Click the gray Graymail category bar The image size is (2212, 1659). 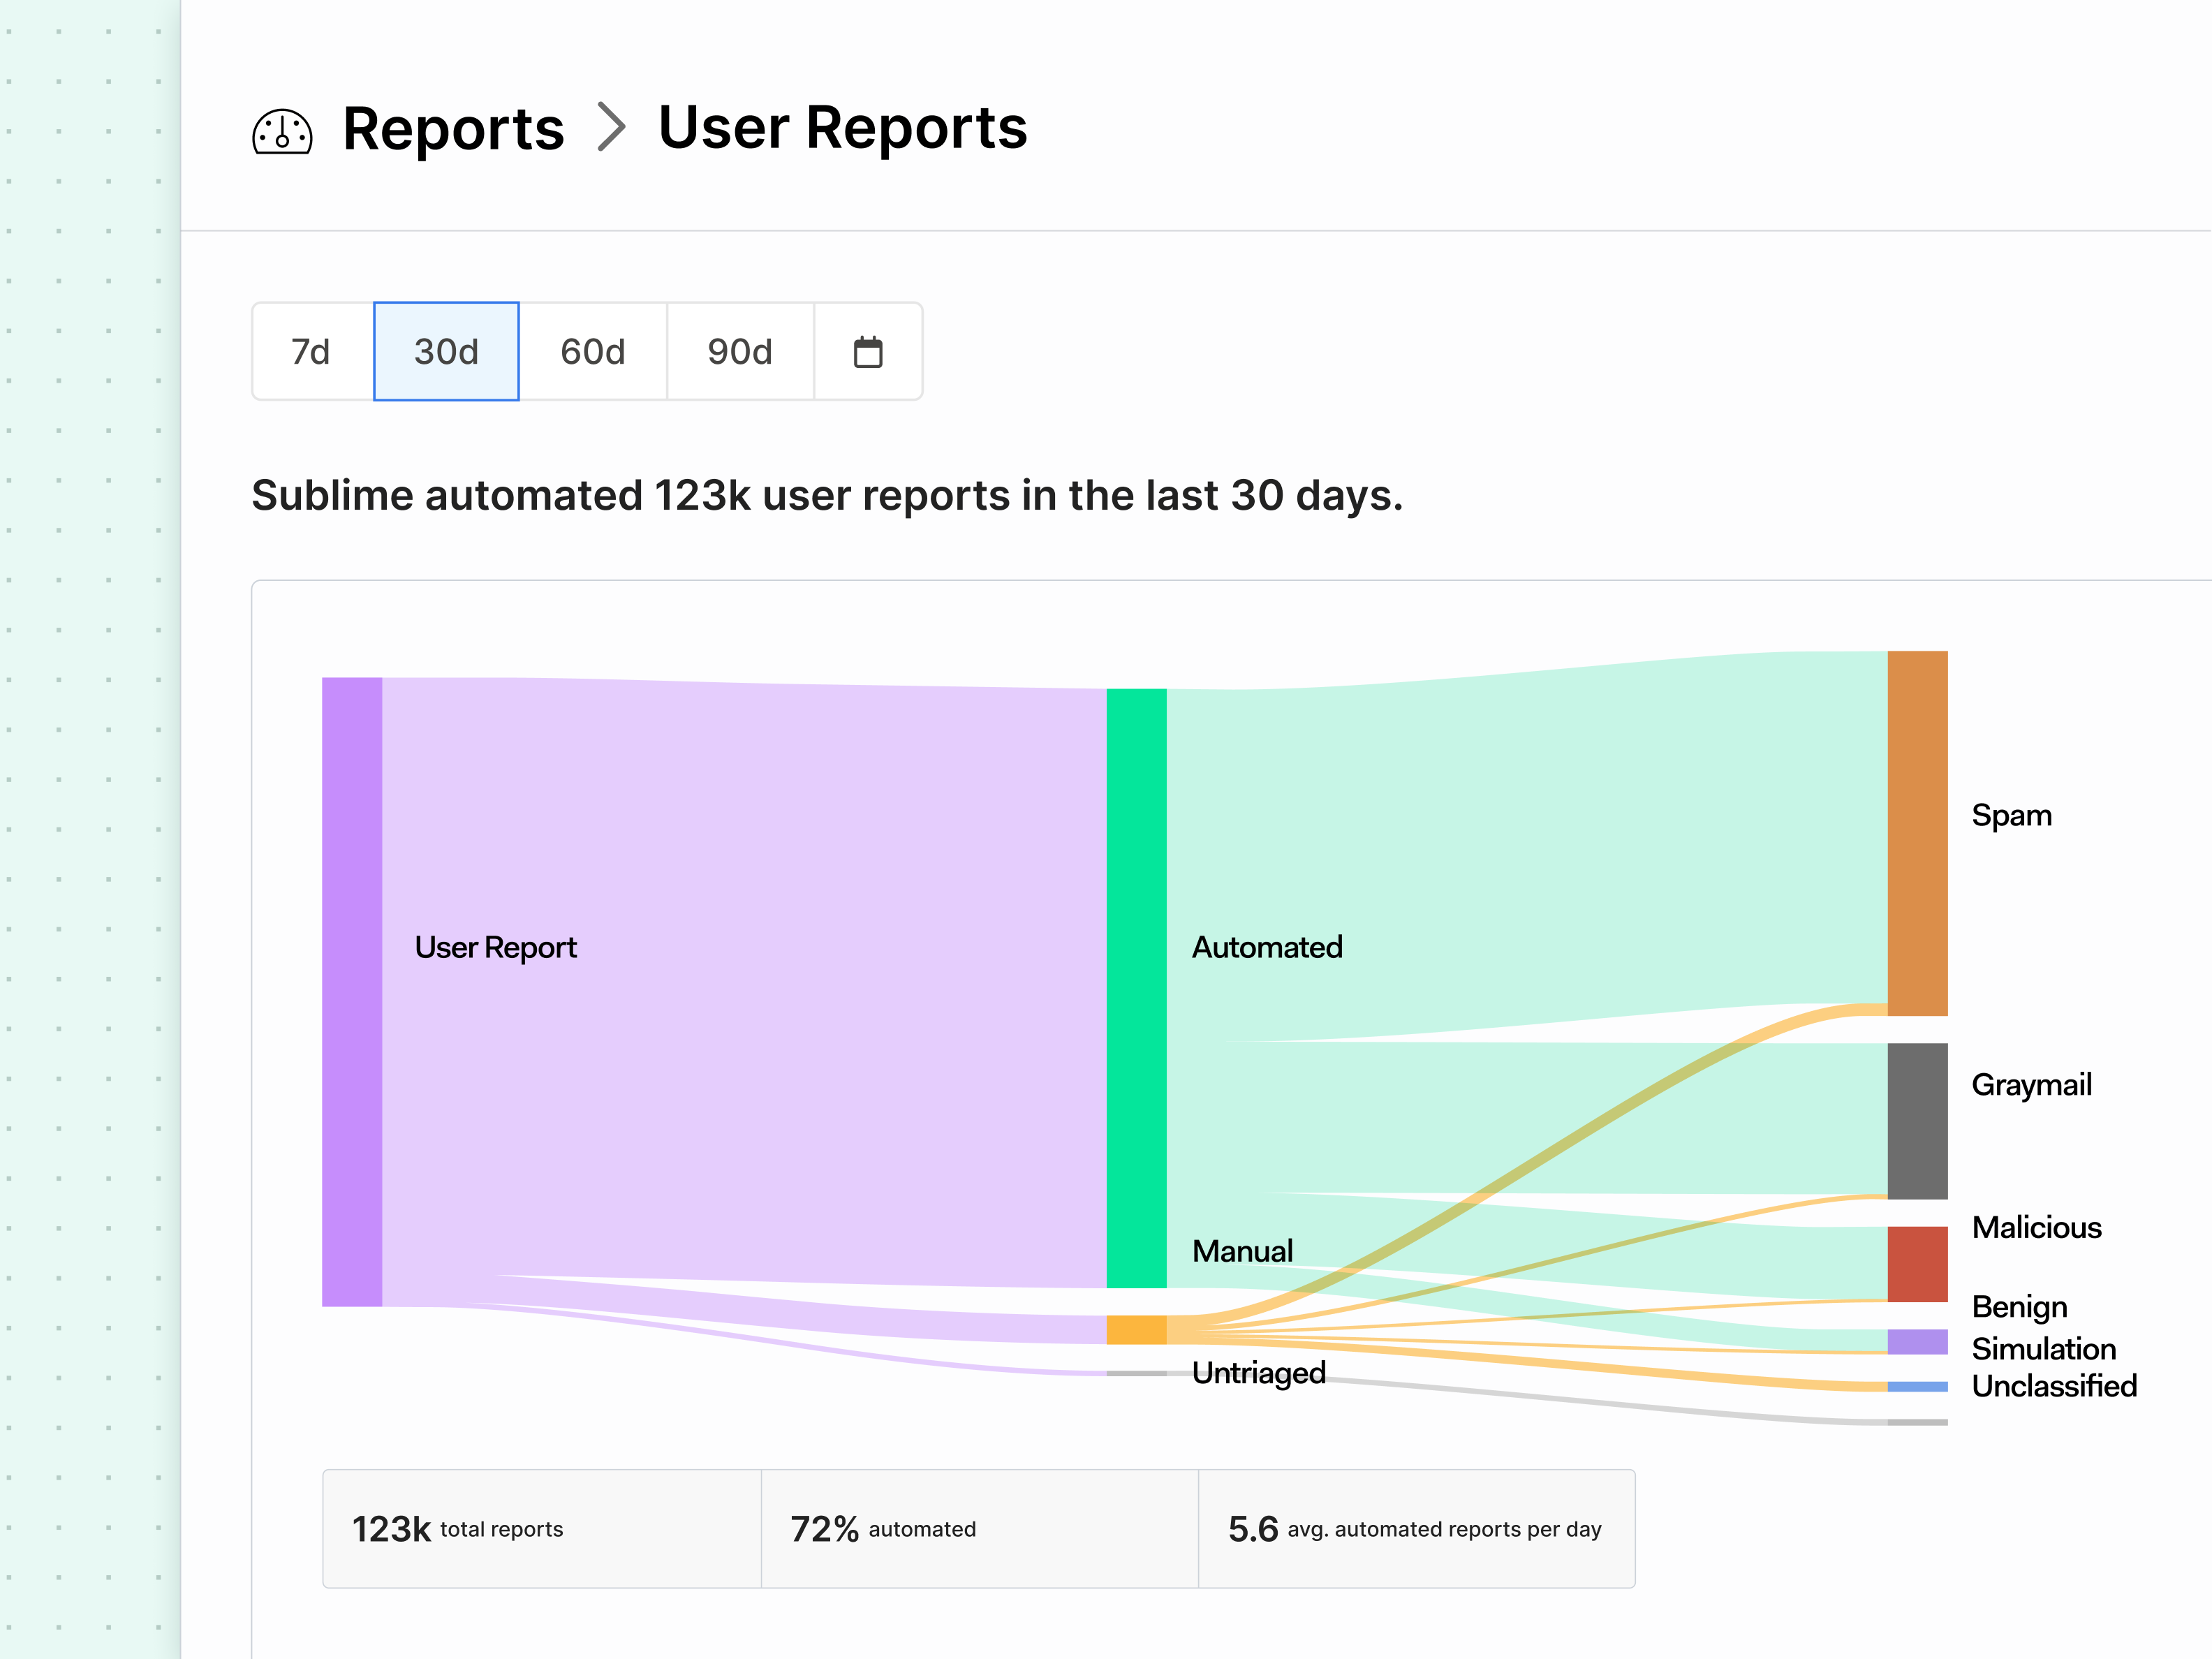(x=1917, y=1120)
